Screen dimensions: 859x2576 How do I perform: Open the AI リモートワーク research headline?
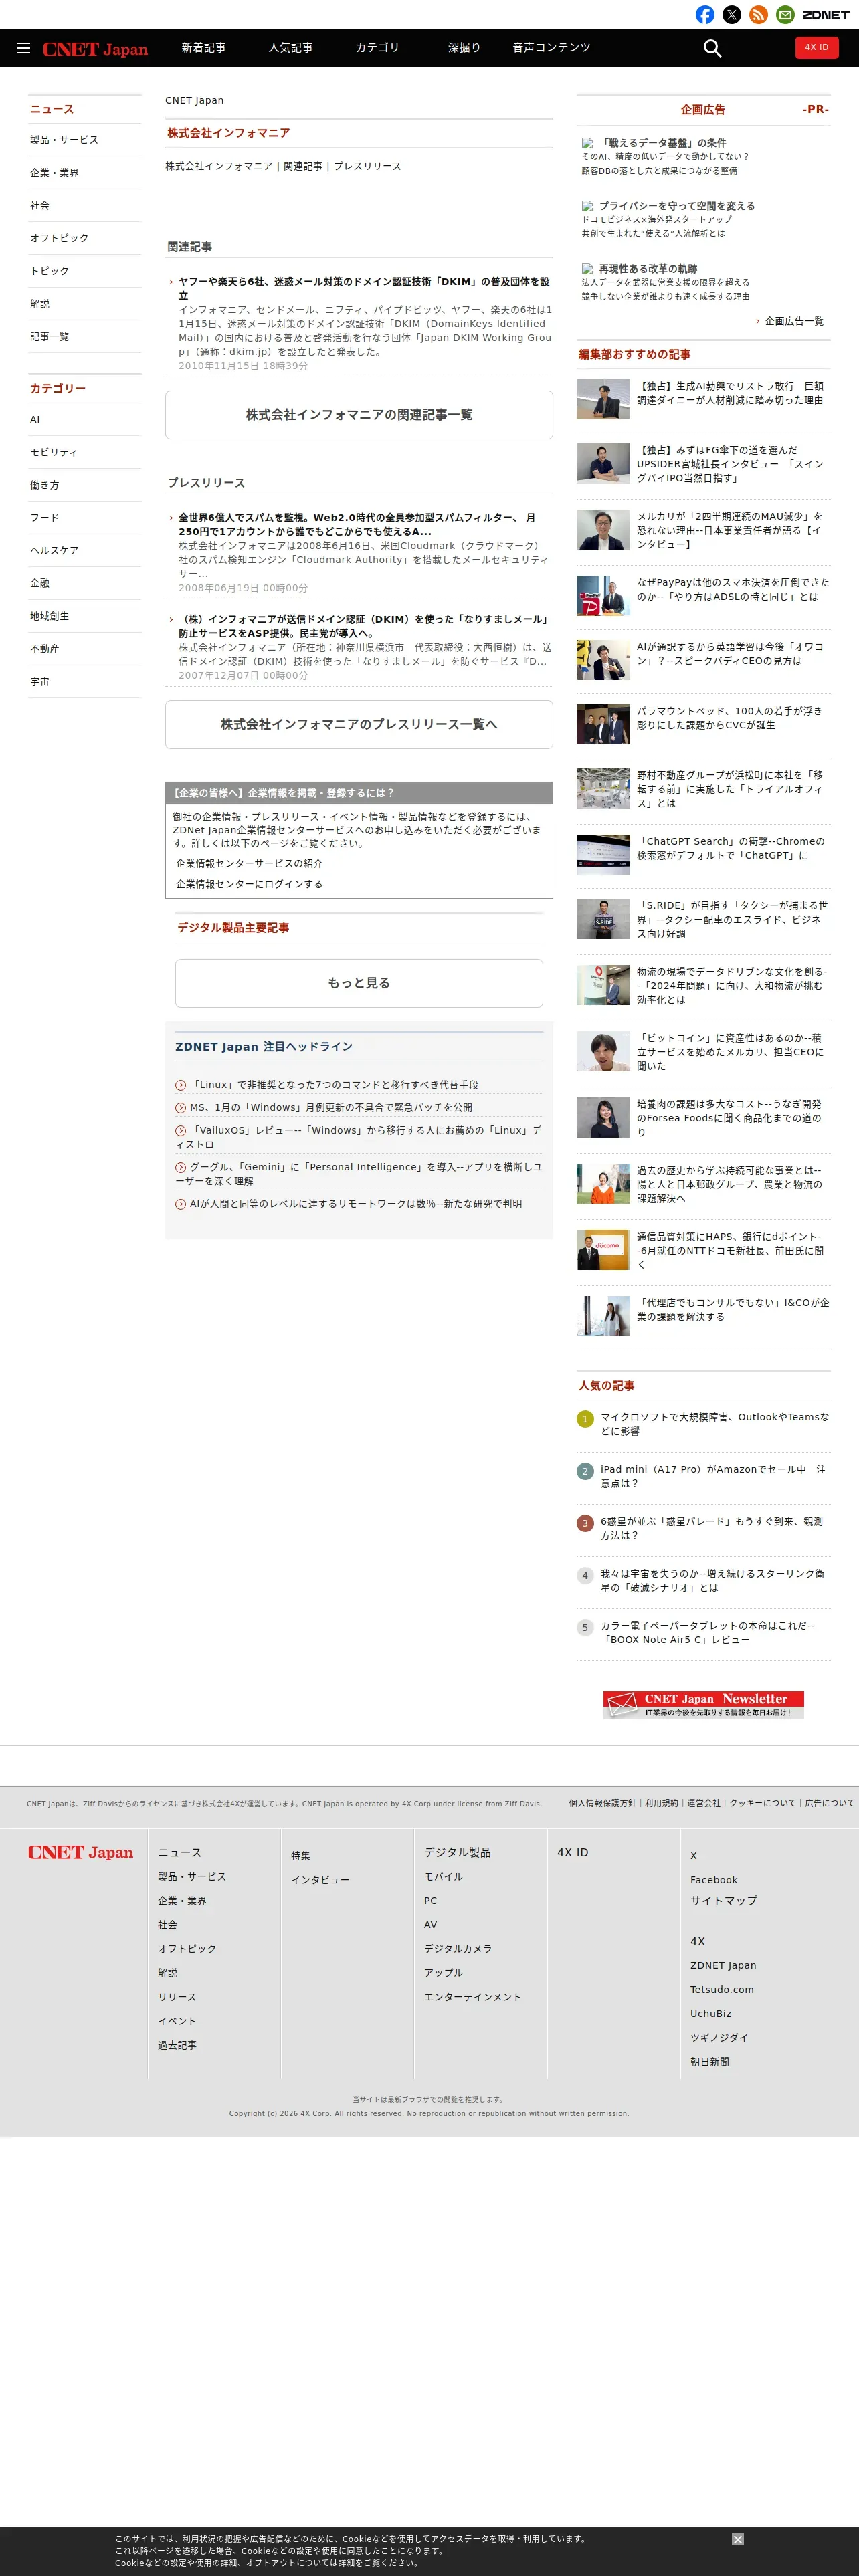point(356,1204)
